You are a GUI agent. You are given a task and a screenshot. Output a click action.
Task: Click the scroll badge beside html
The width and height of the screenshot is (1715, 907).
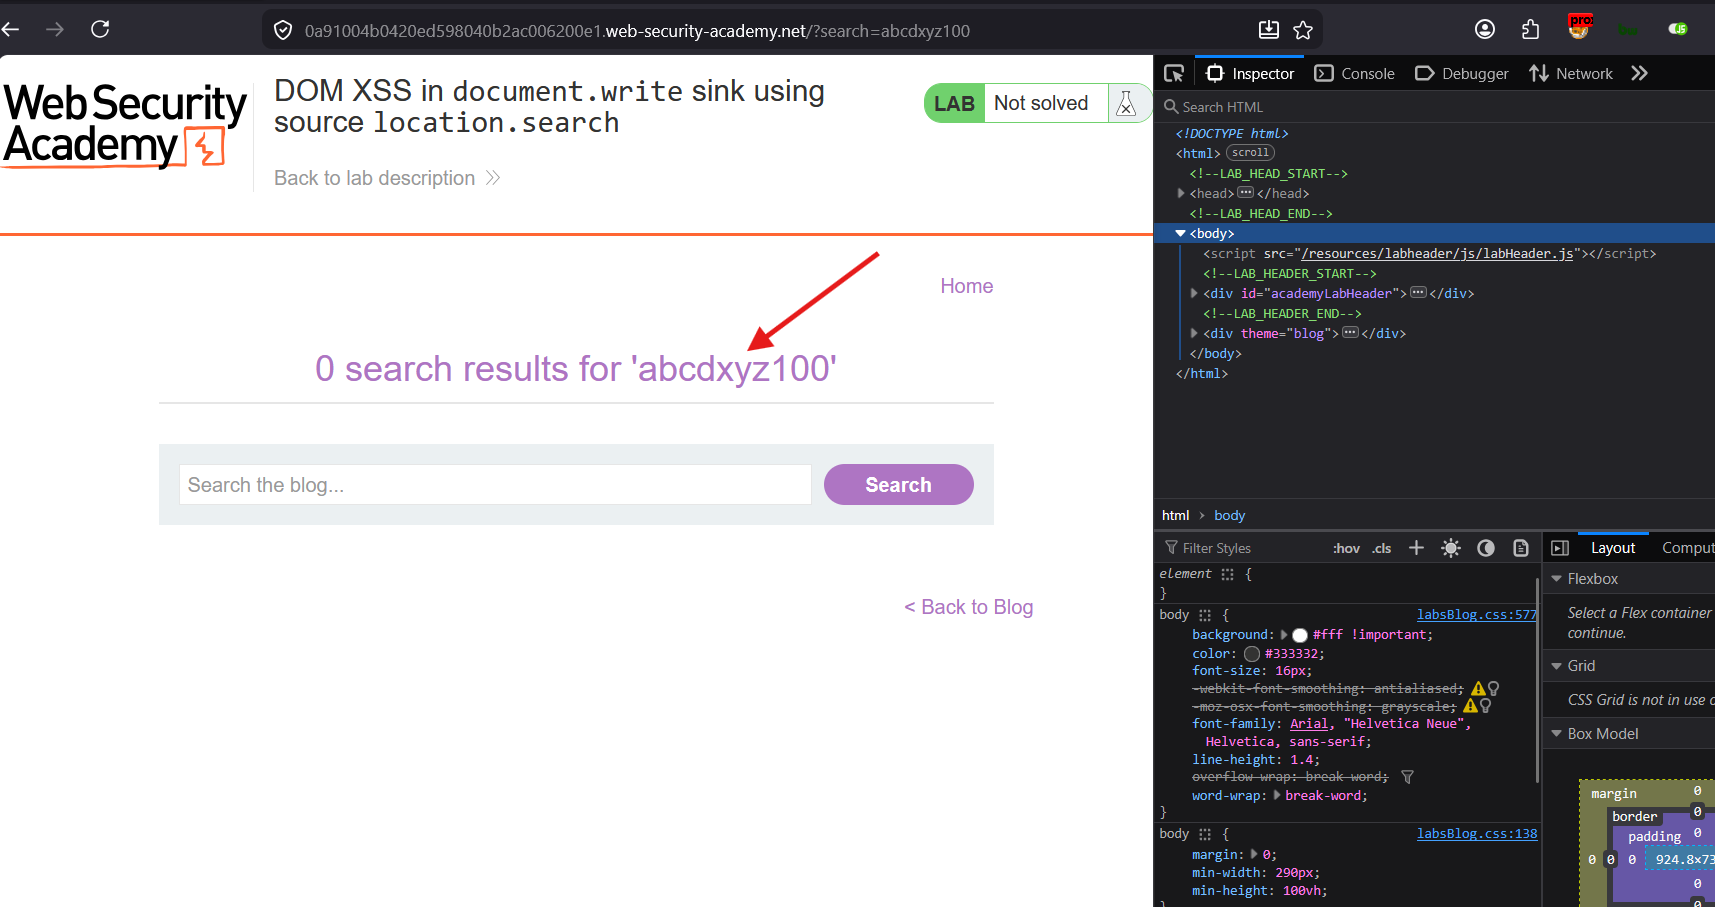pos(1250,153)
